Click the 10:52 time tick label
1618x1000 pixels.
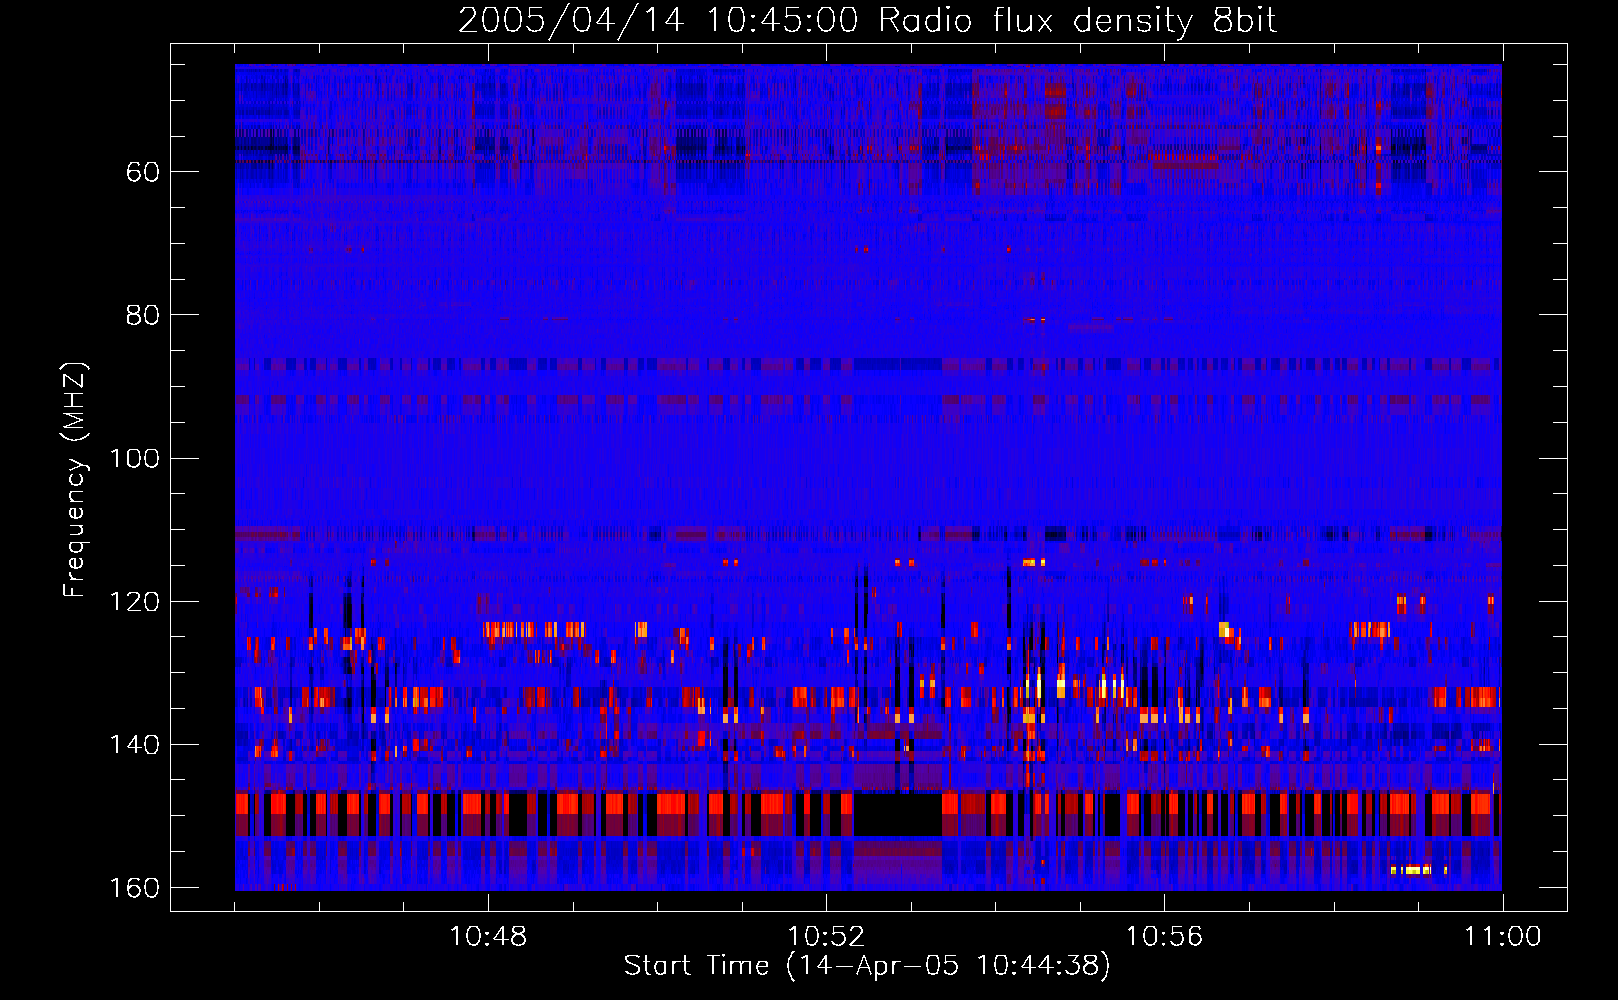[826, 937]
